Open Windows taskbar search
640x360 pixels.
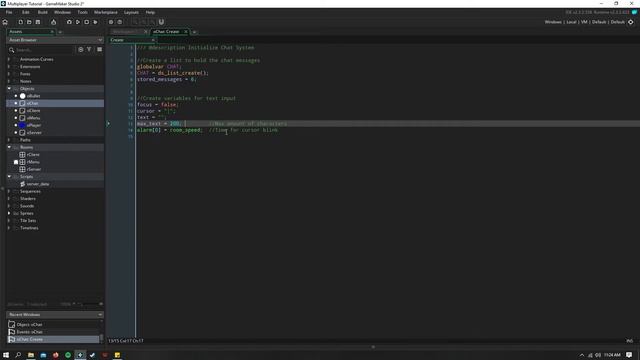pyautogui.click(x=18, y=355)
